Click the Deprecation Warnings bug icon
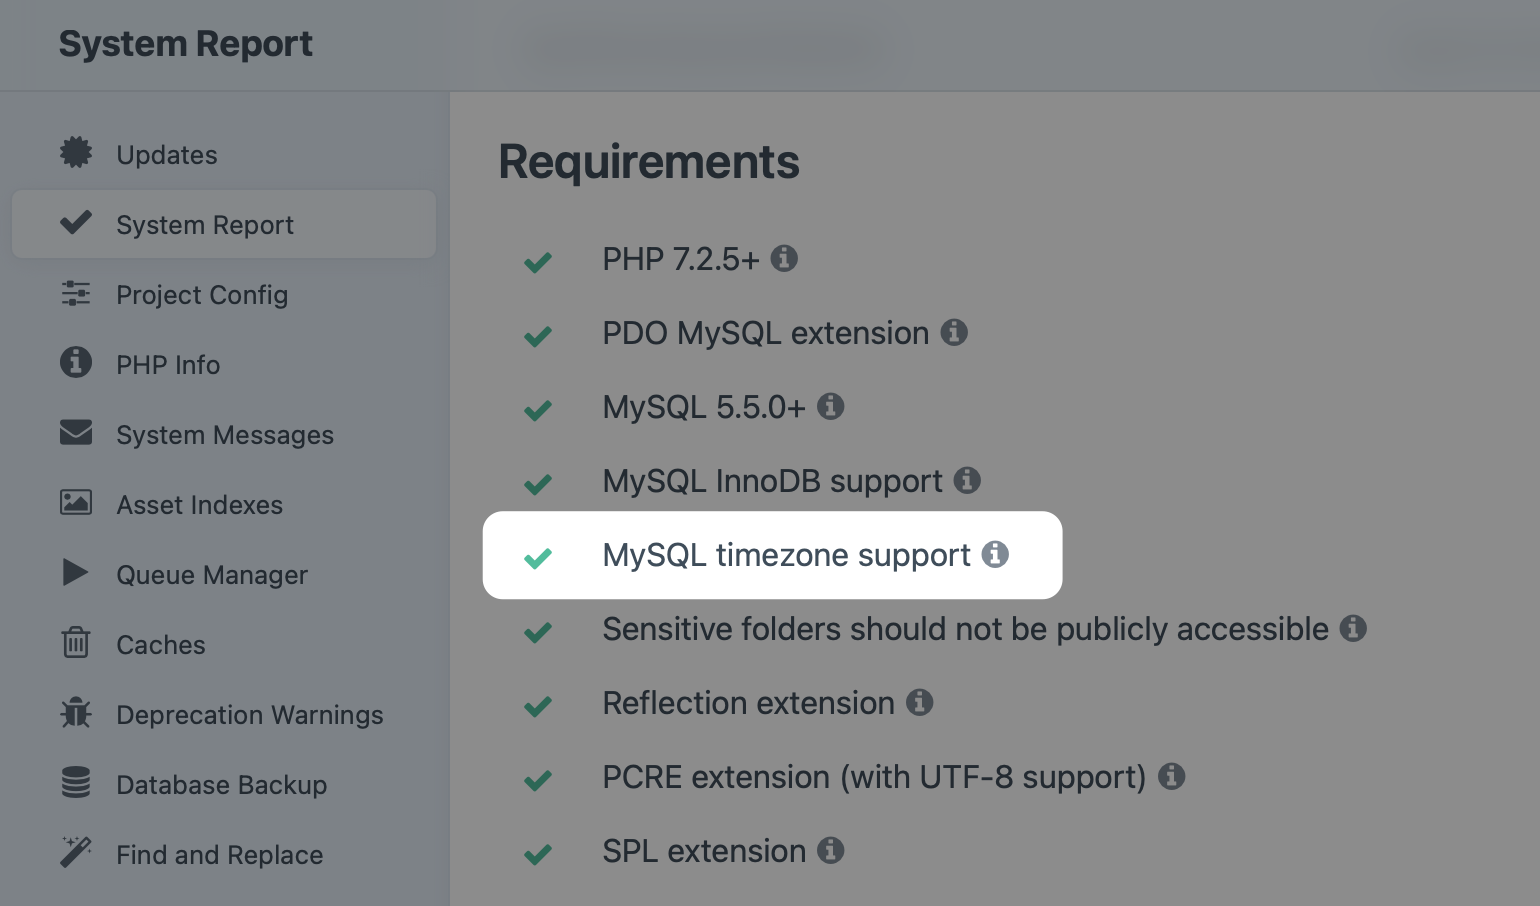The image size is (1540, 906). point(76,712)
